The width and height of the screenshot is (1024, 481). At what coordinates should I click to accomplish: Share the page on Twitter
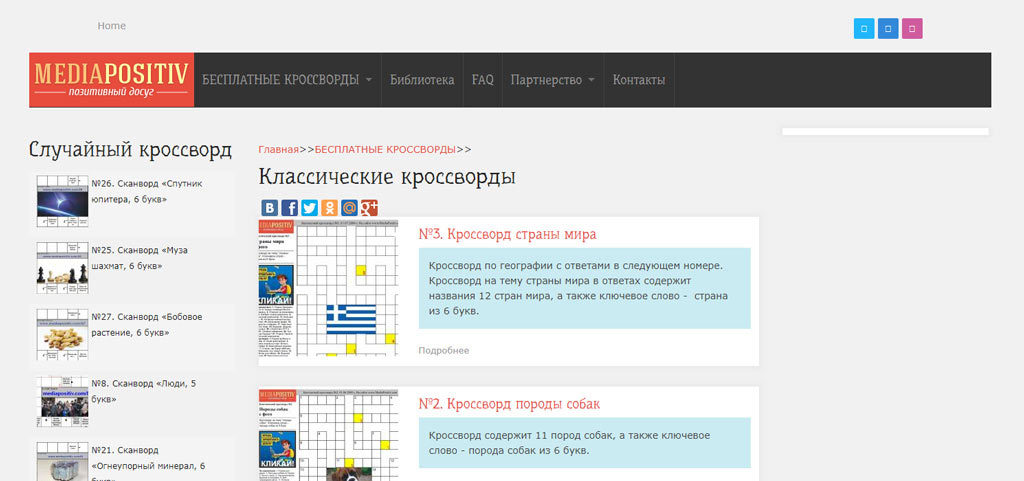click(x=310, y=208)
